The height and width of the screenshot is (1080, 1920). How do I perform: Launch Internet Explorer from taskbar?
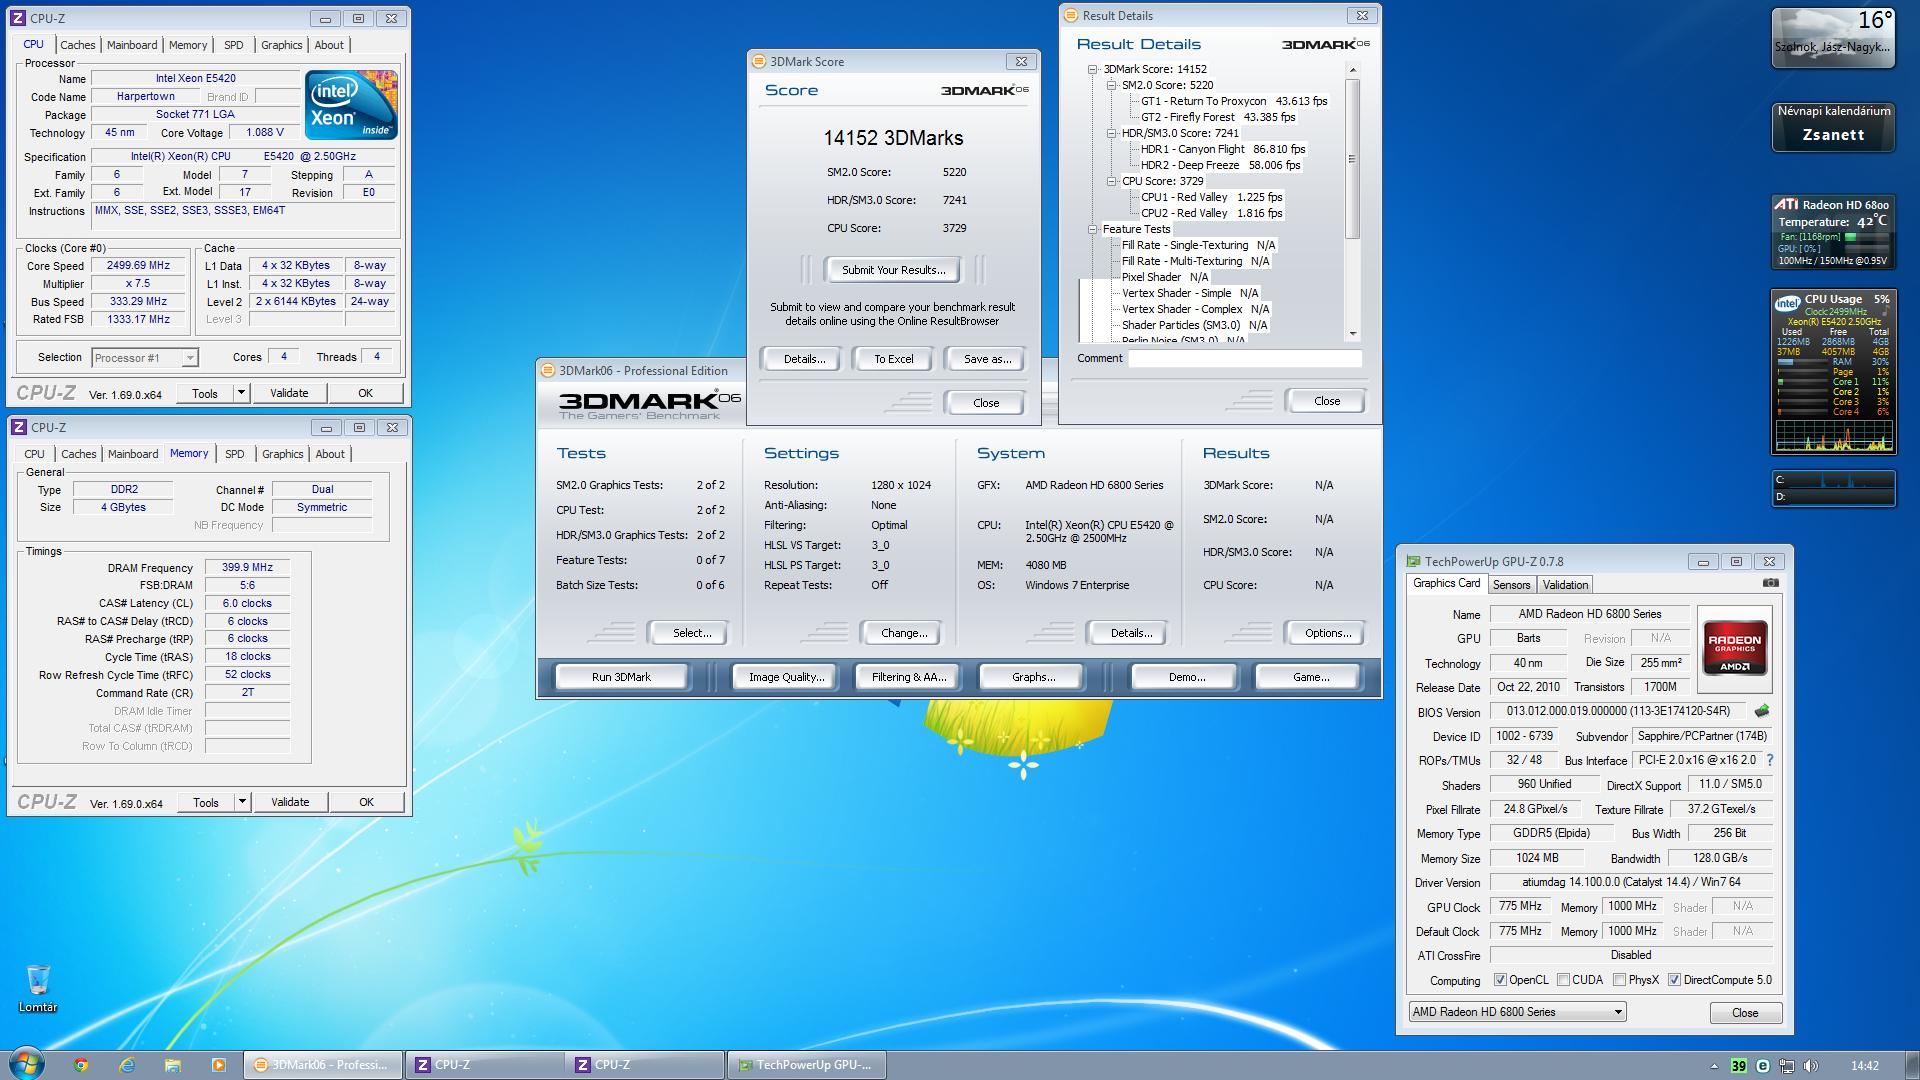click(x=127, y=1065)
